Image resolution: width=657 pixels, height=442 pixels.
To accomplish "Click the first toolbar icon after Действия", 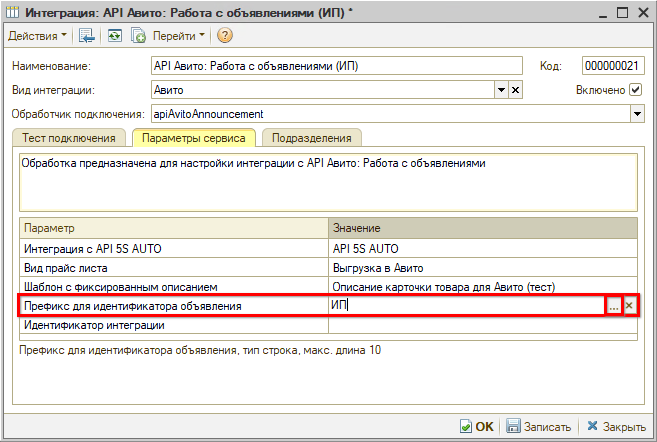I will [87, 36].
